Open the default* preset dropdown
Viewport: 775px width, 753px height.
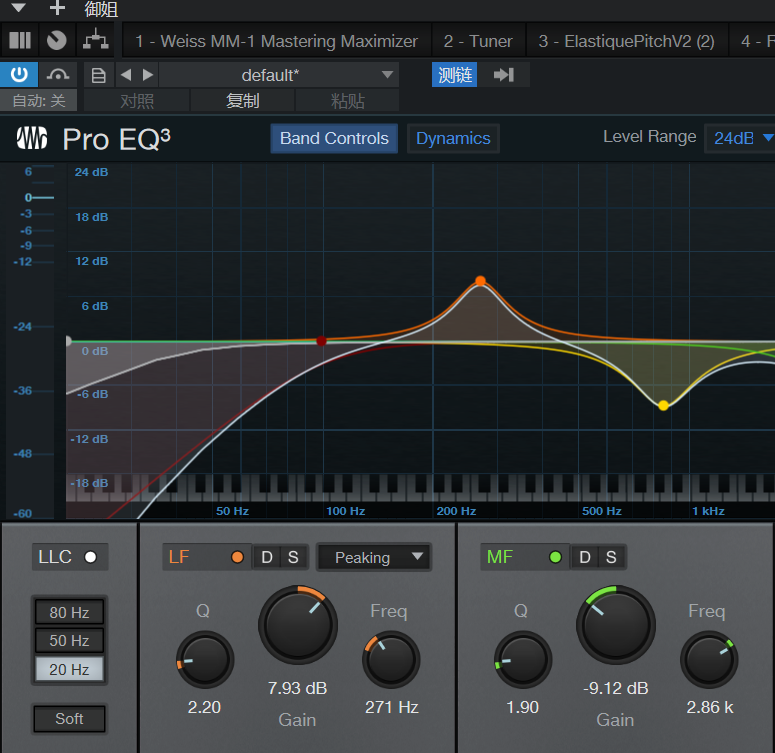tap(280, 75)
